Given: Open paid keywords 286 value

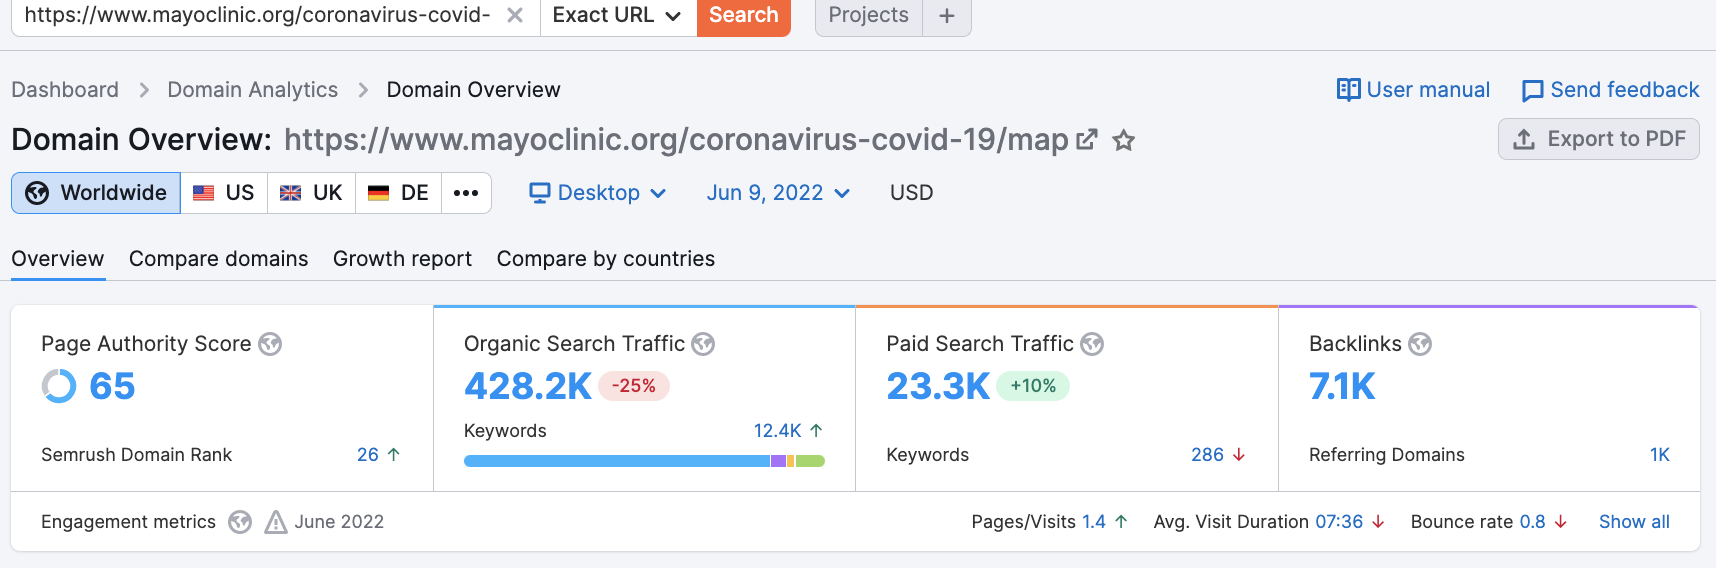Looking at the screenshot, I should (x=1207, y=455).
